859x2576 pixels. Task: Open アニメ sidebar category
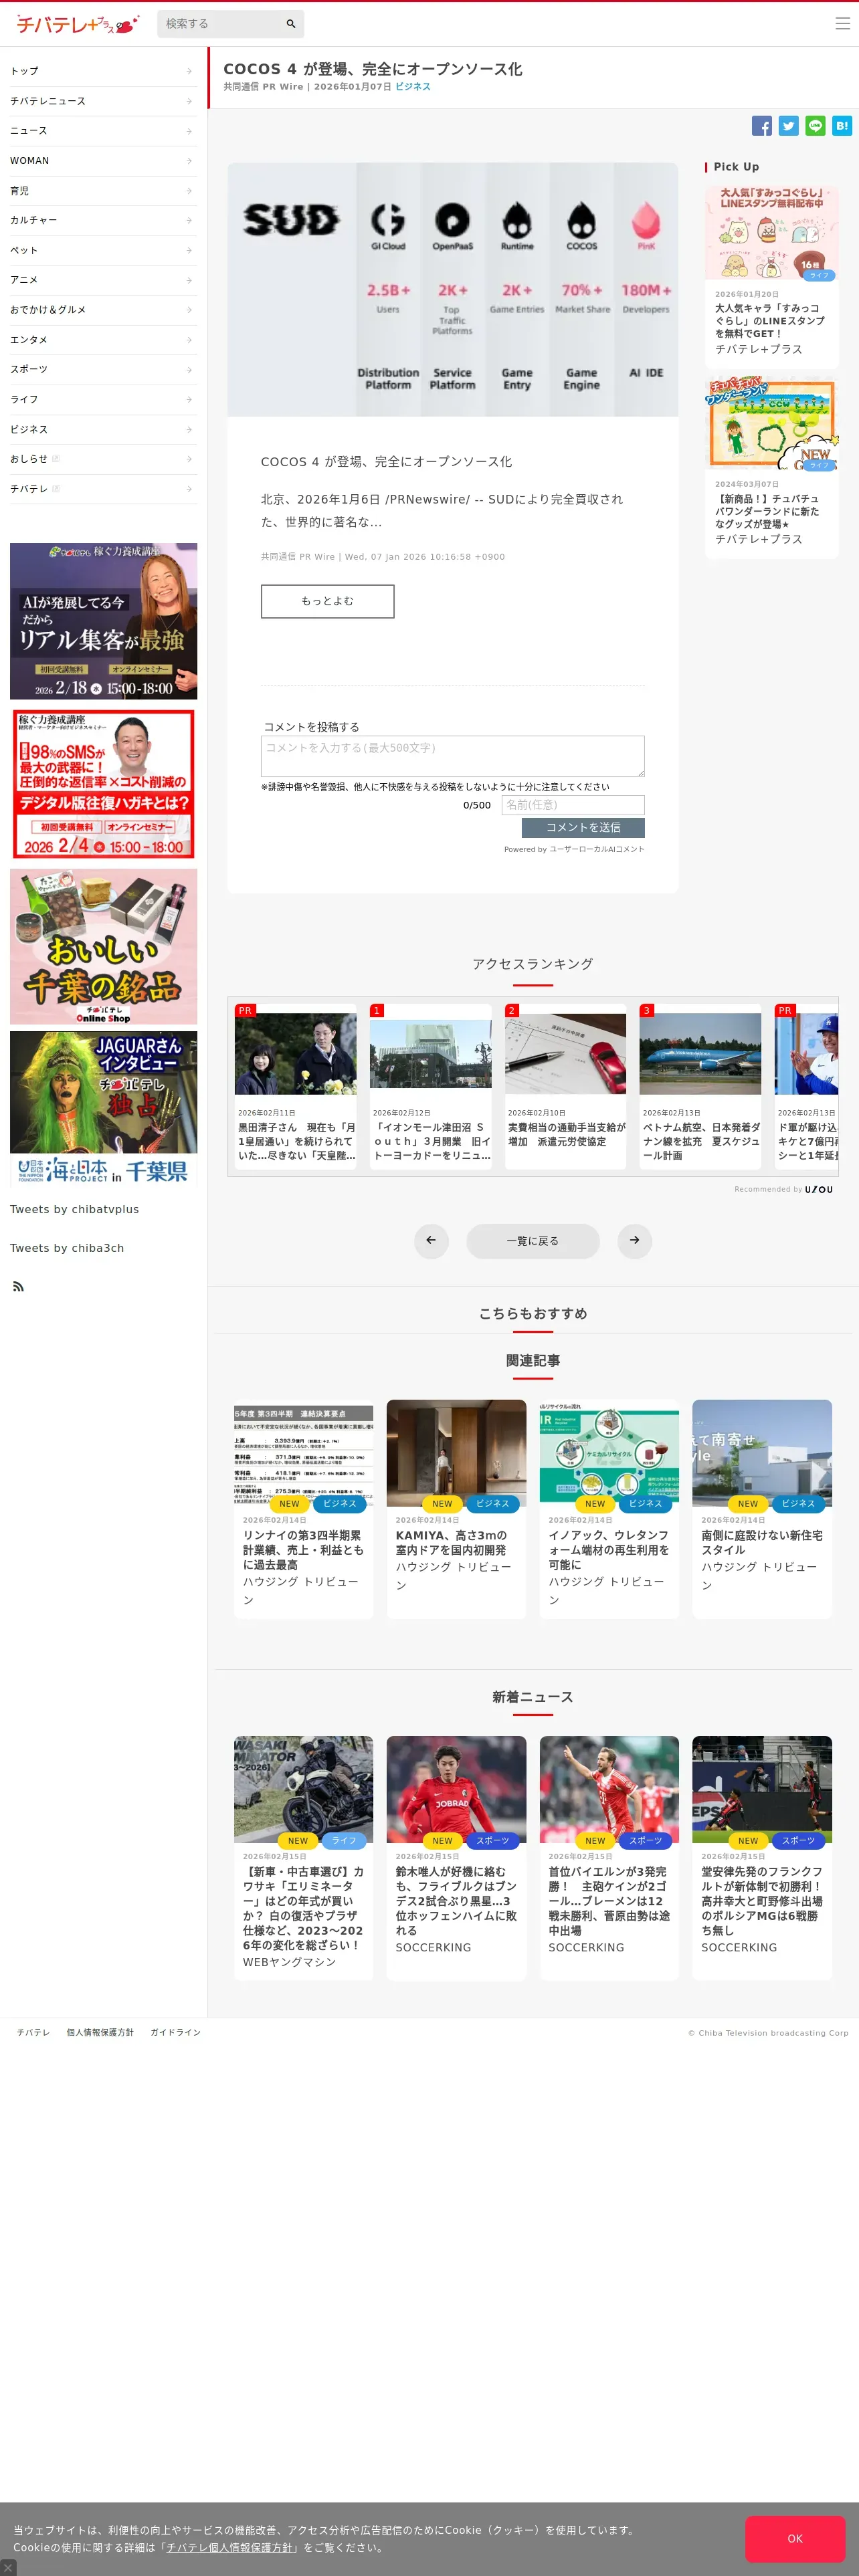pyautogui.click(x=103, y=280)
